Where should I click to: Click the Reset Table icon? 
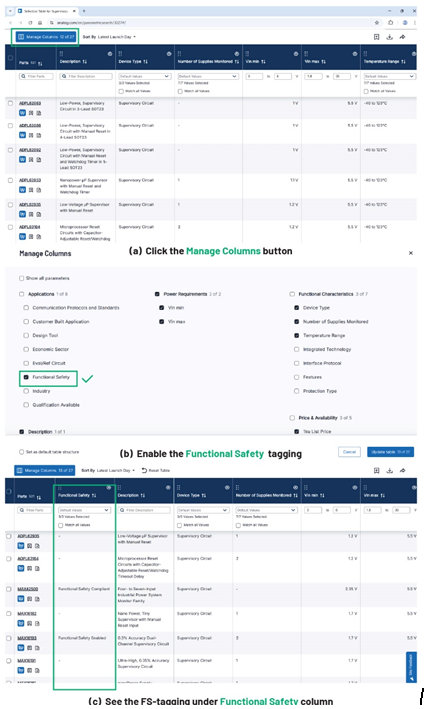click(144, 471)
